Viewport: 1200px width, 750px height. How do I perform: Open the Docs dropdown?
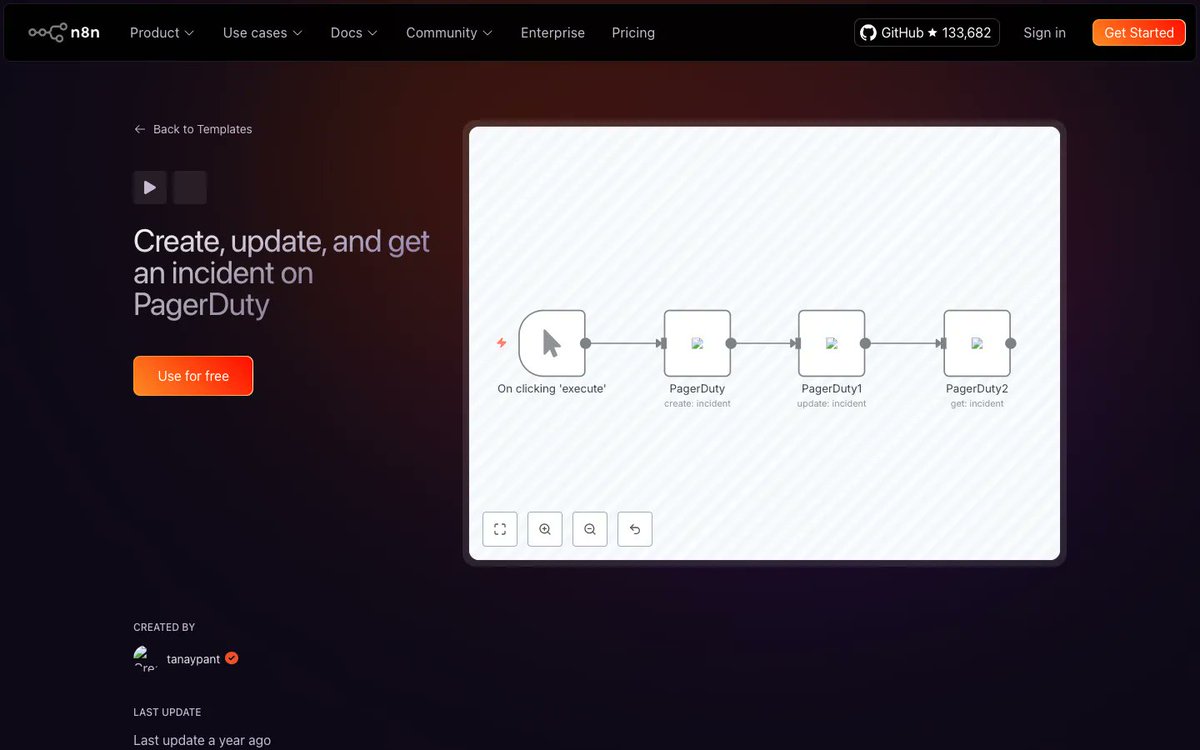point(354,33)
